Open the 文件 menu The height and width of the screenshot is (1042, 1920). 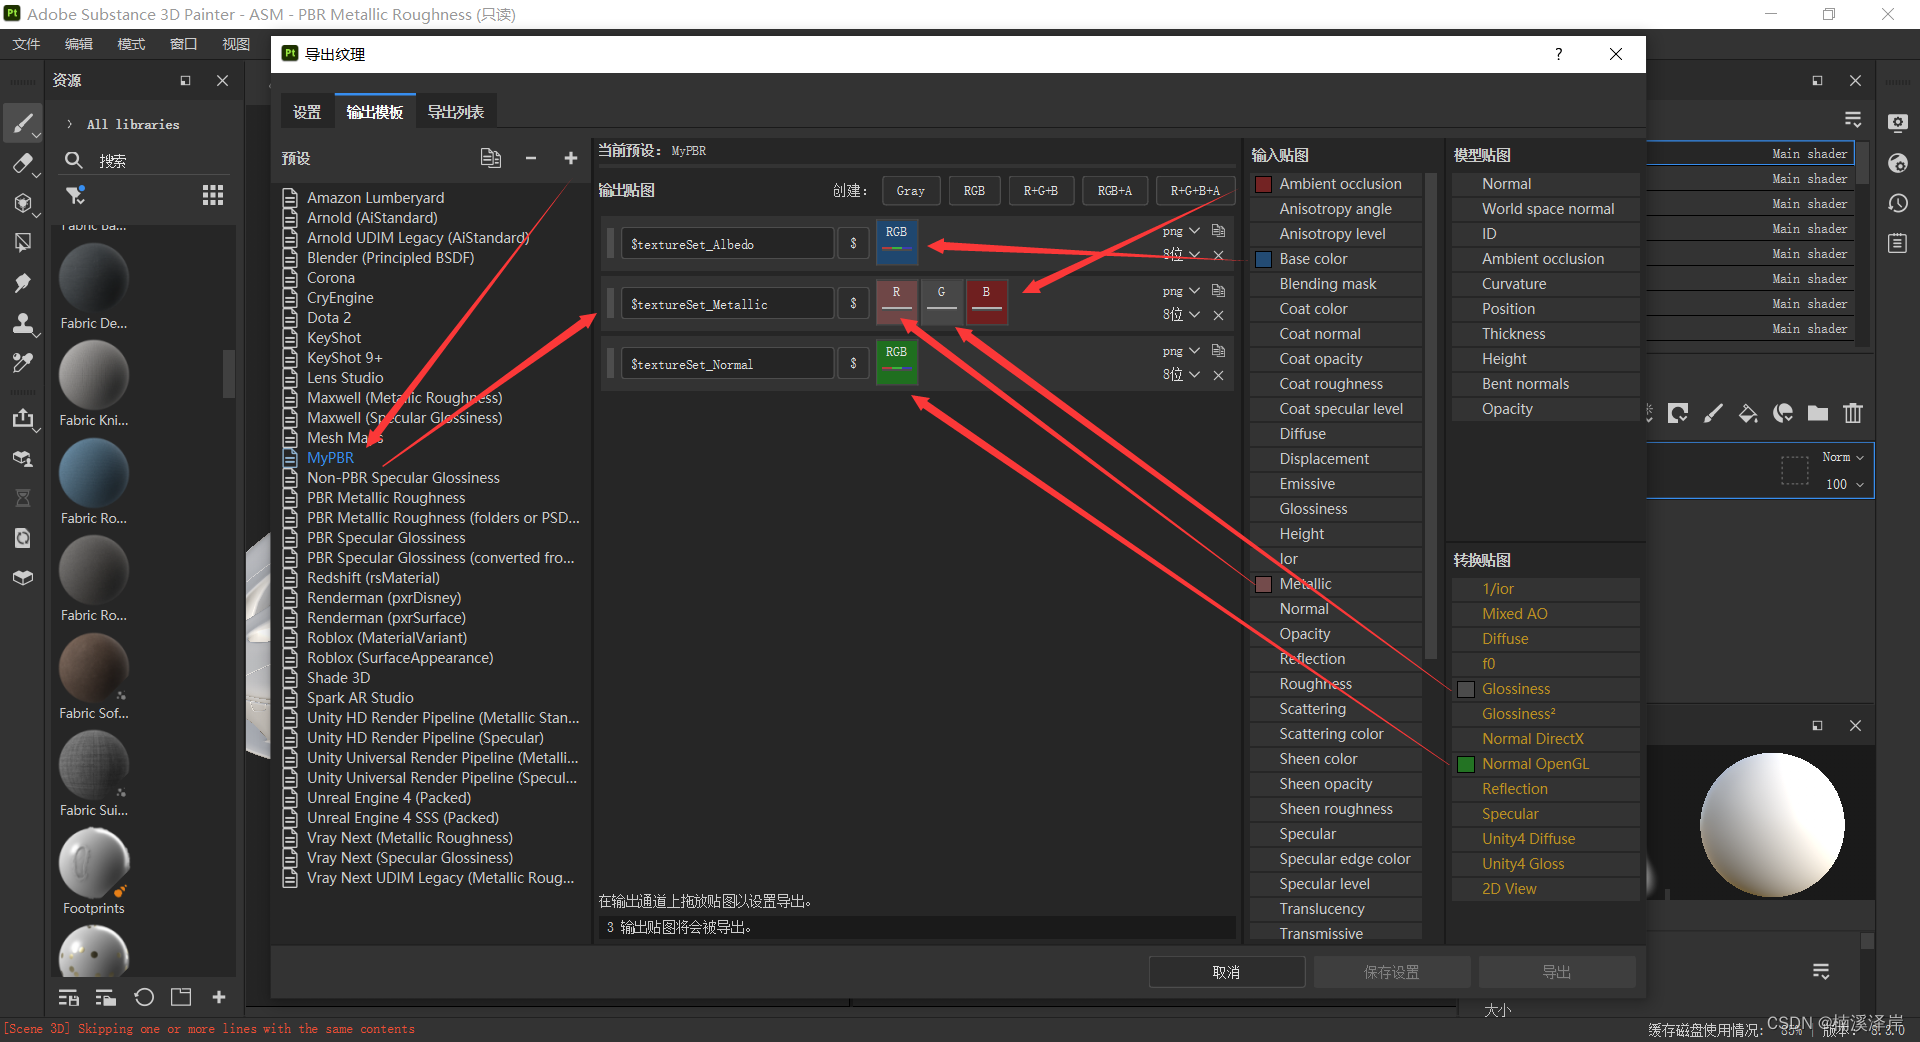click(26, 44)
